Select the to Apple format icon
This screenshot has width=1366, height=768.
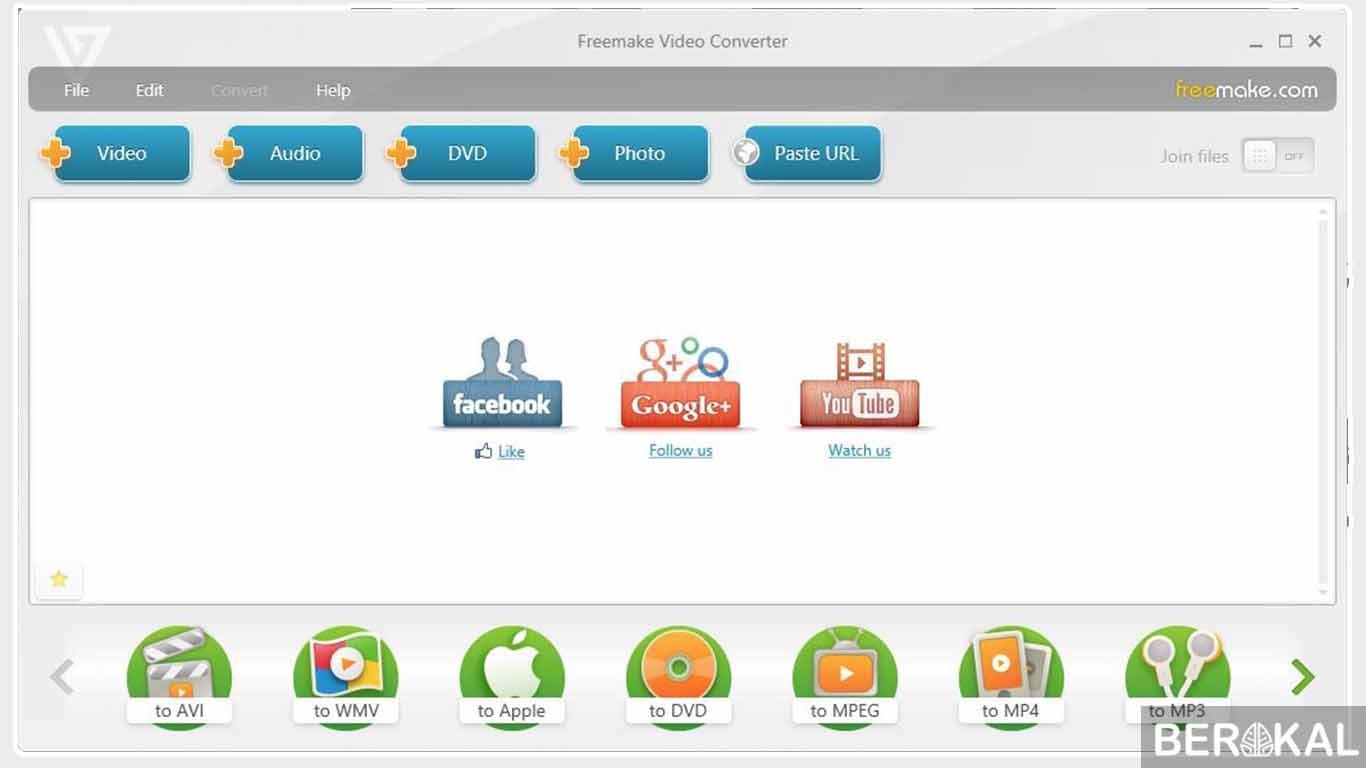[512, 677]
